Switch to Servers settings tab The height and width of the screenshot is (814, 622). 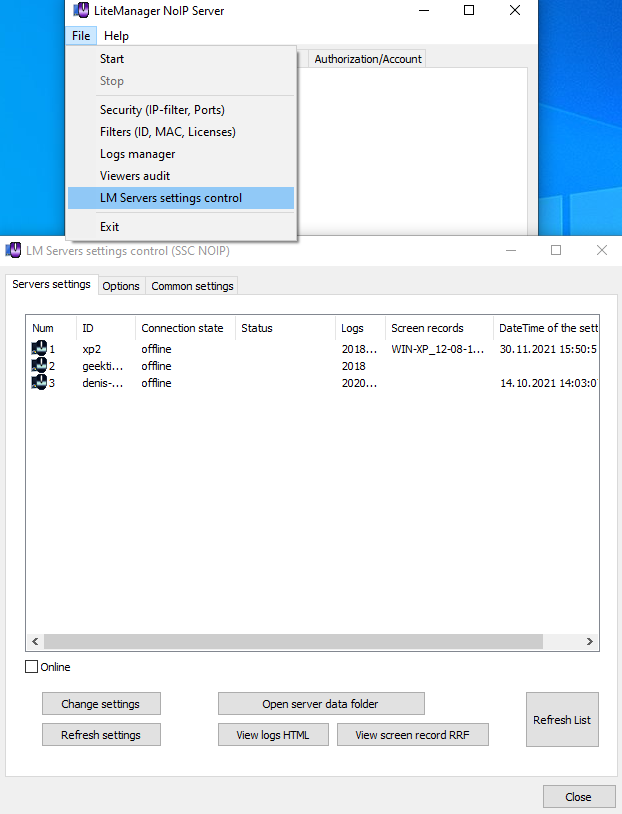pos(51,284)
